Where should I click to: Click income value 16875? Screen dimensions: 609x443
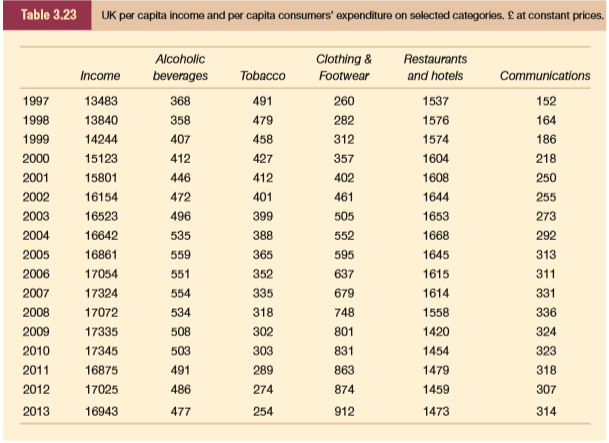tap(101, 370)
